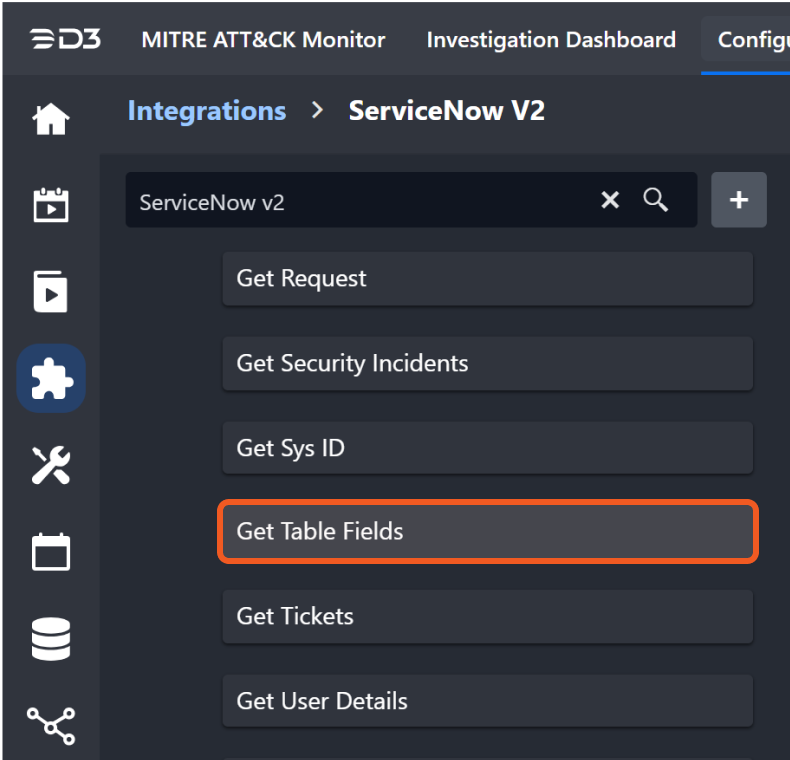The image size is (790, 760).
Task: Open the calendar play icon in sidebar
Action: point(51,205)
